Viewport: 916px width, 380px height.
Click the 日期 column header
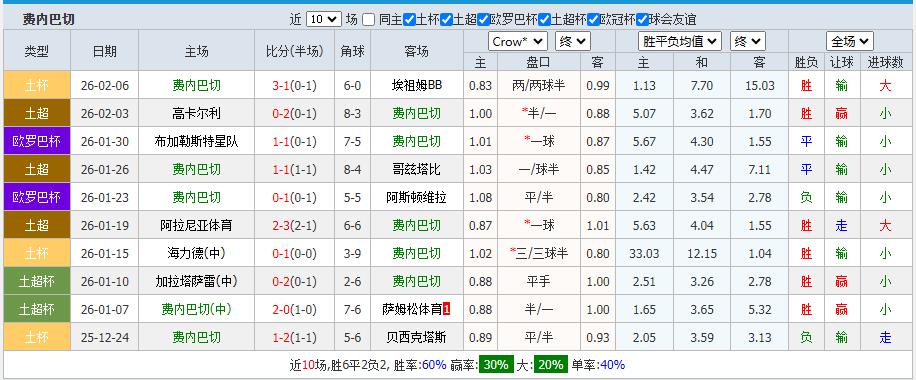(x=105, y=51)
